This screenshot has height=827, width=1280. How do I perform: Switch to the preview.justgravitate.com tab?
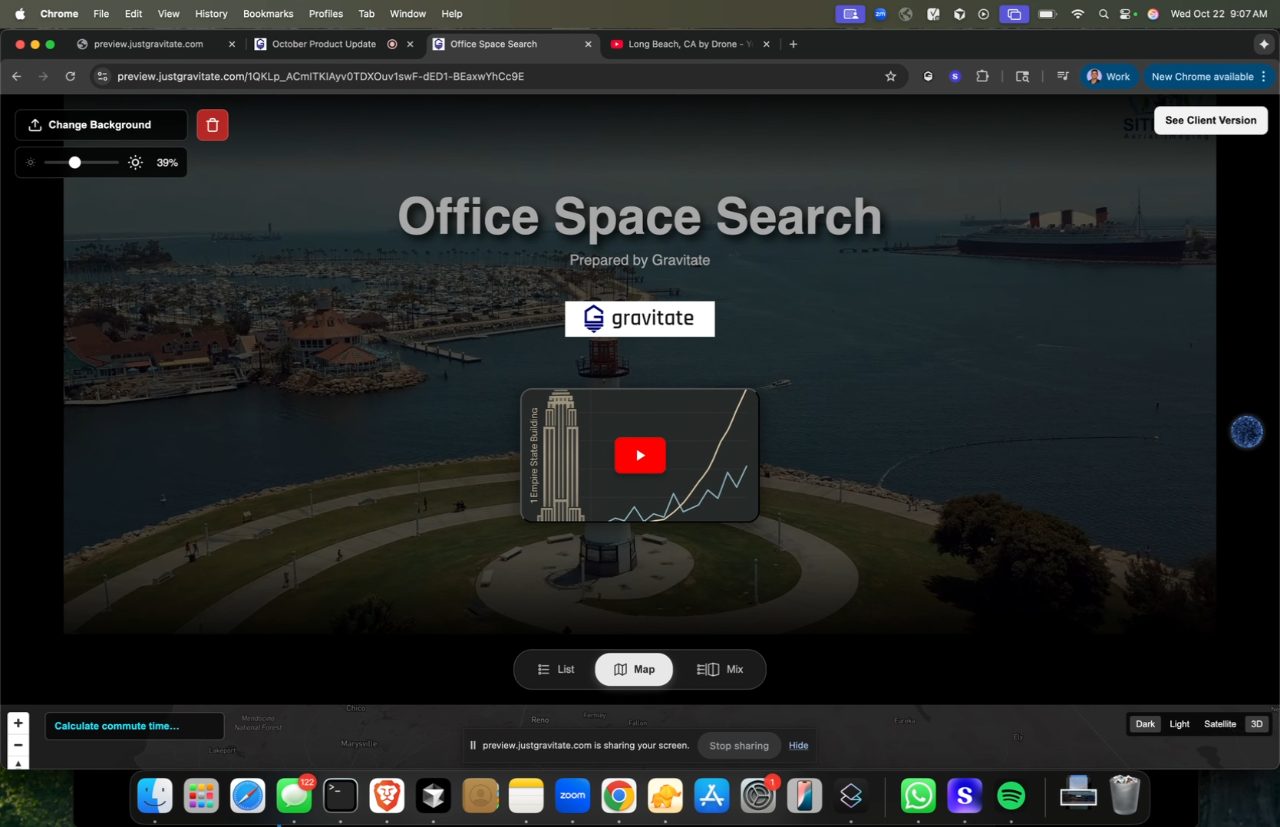(x=148, y=44)
